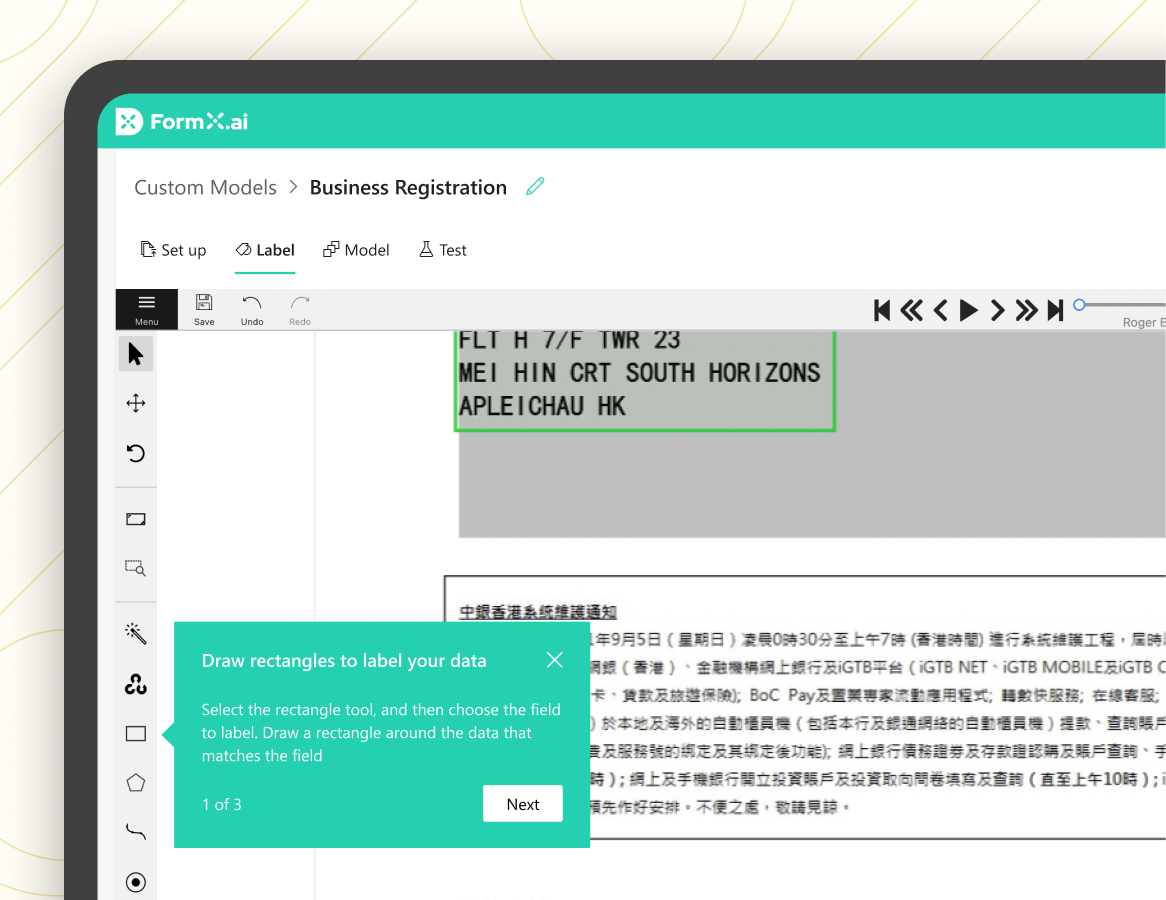Image resolution: width=1166 pixels, height=900 pixels.
Task: Select the arrow cursor tool
Action: tap(135, 354)
